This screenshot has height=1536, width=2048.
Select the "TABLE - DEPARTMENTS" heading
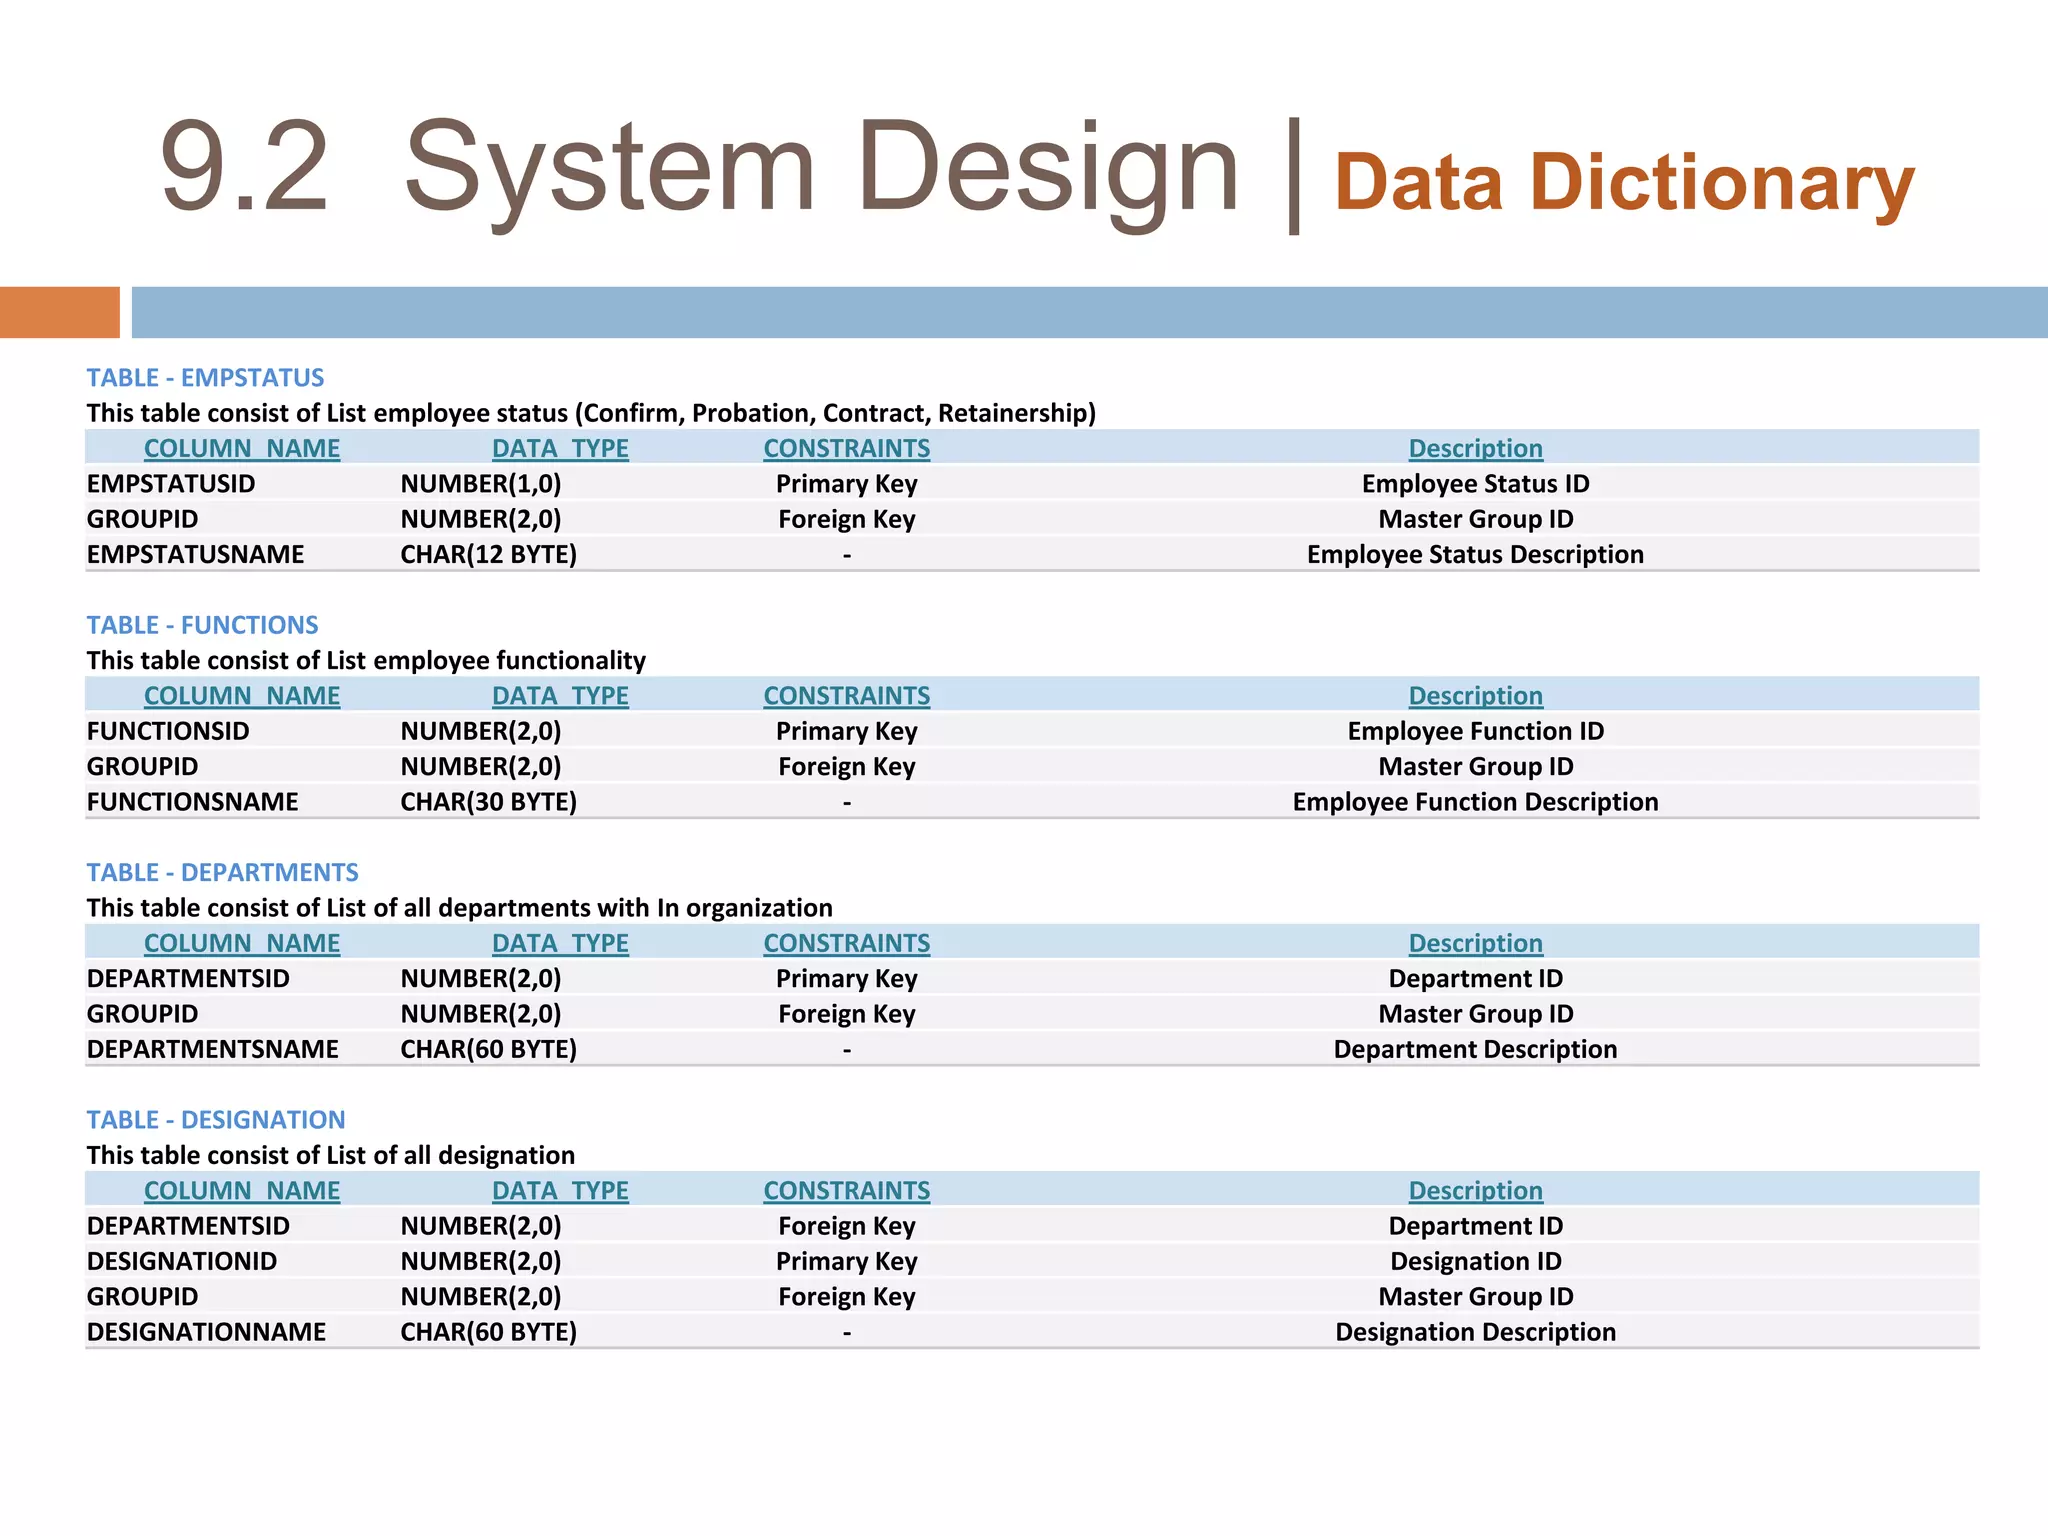222,872
